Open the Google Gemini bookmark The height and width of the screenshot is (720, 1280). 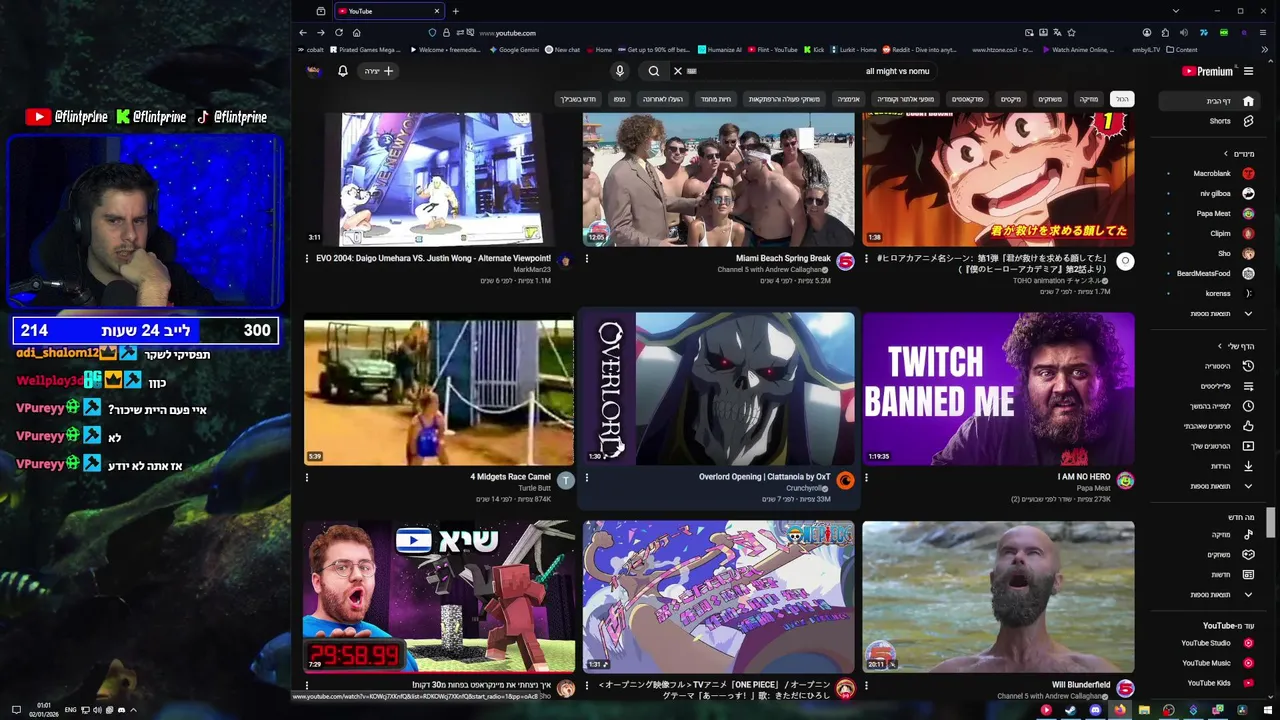[515, 50]
